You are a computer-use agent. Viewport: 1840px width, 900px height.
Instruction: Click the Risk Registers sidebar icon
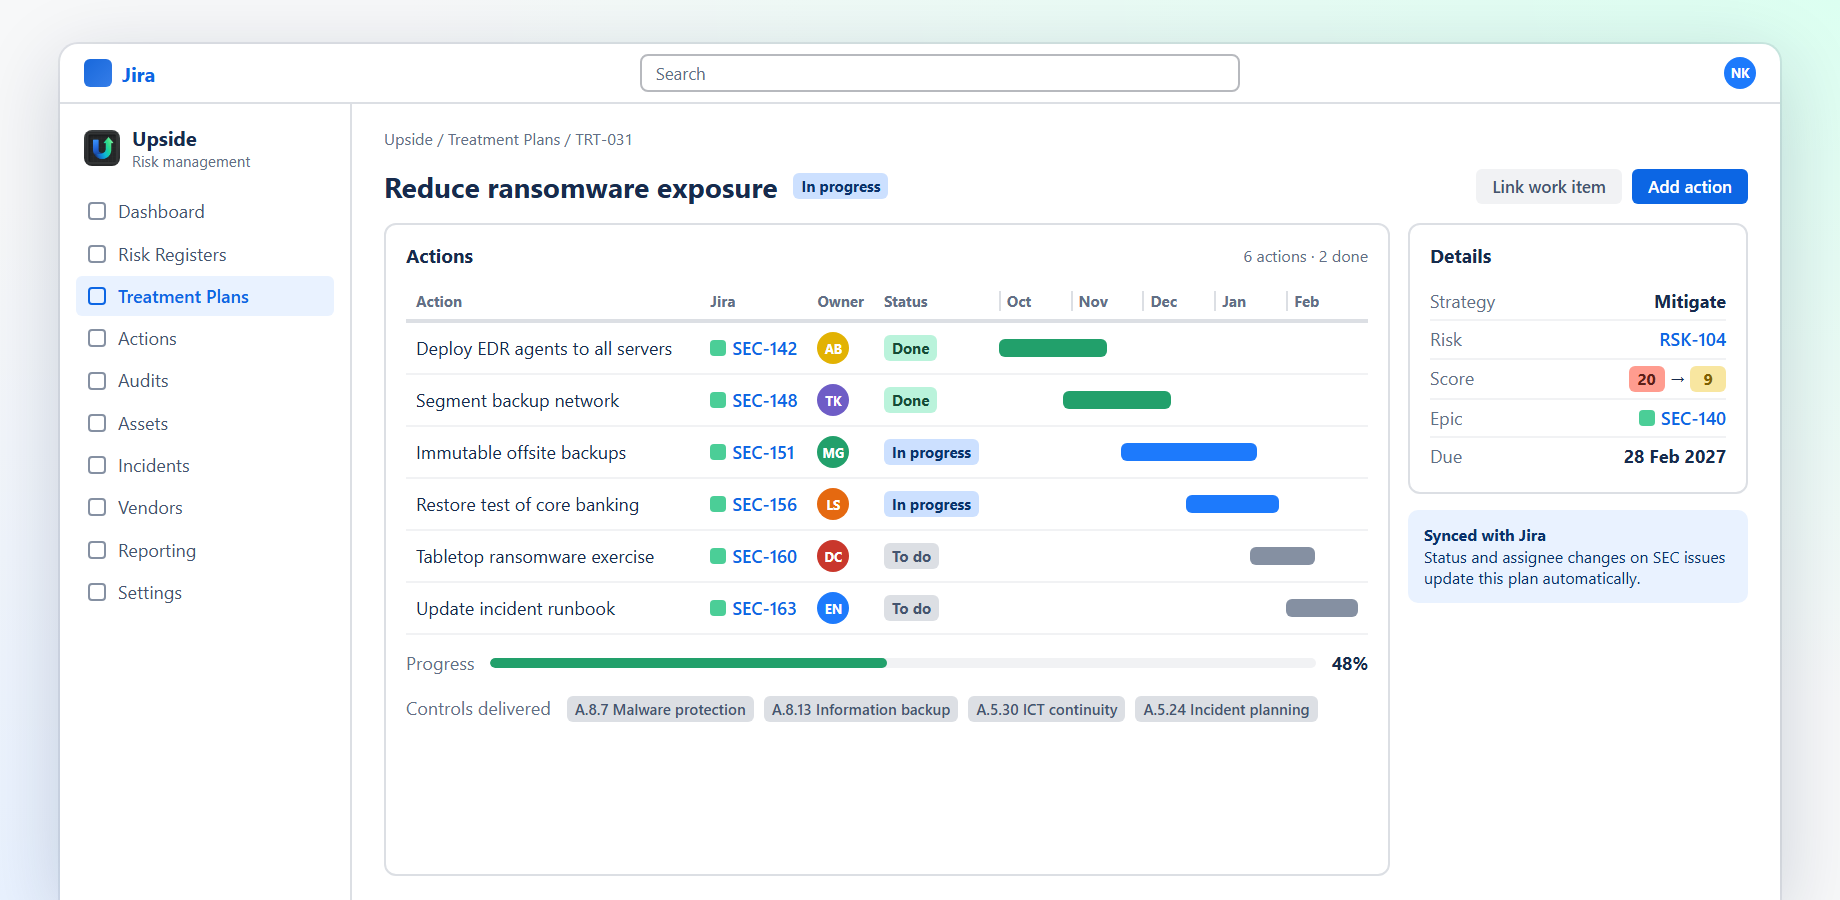click(97, 254)
